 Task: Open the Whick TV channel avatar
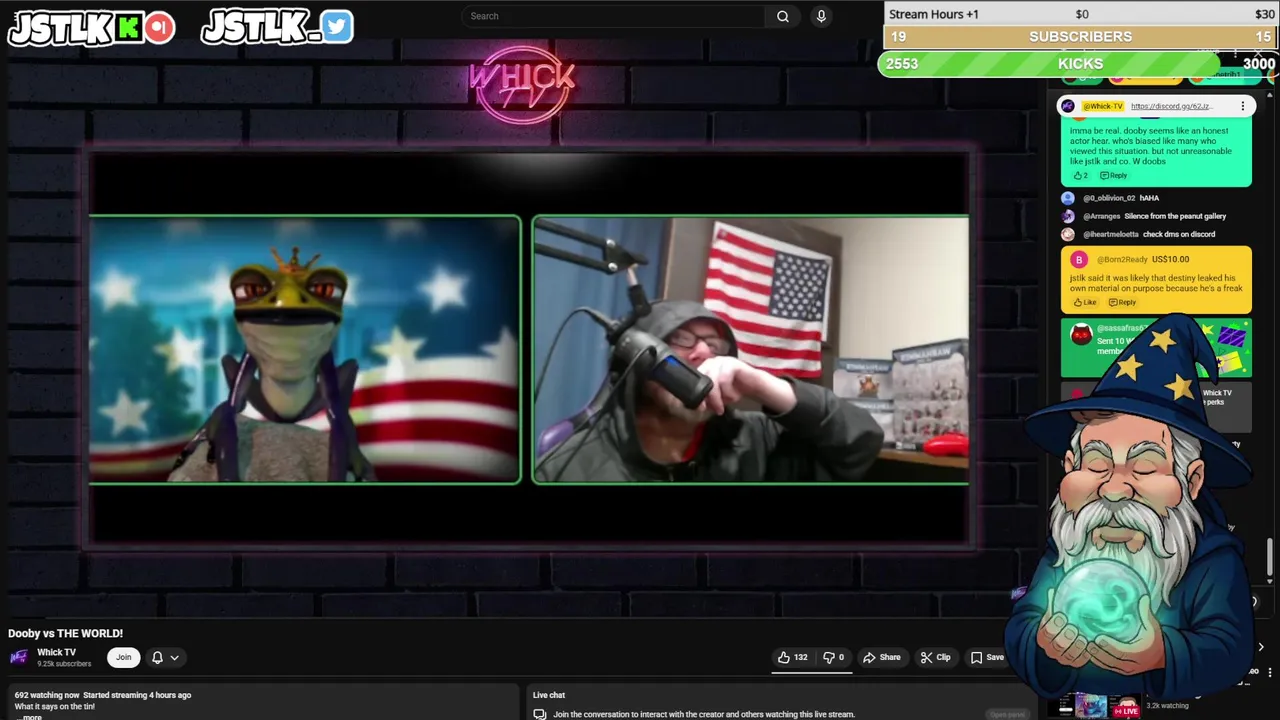(x=19, y=657)
